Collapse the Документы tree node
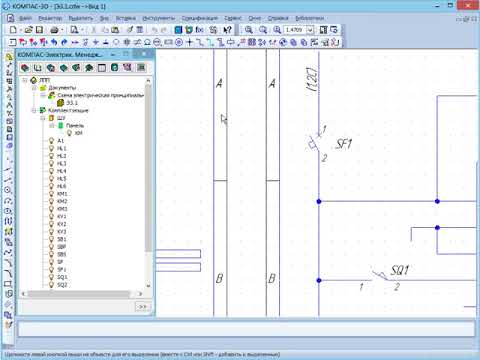 tap(34, 88)
